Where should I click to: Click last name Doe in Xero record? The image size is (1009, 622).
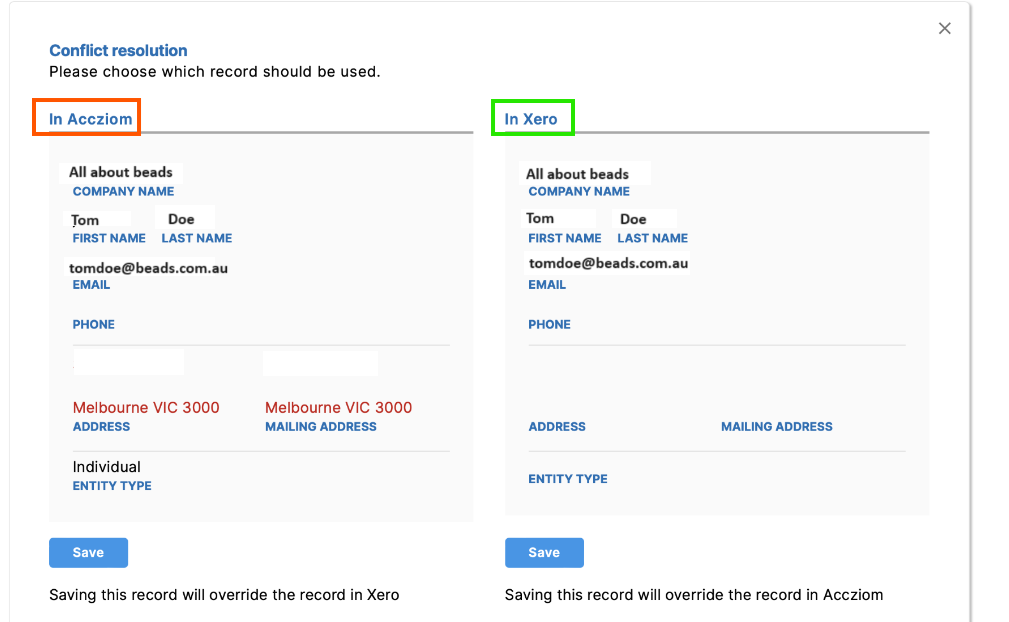point(633,219)
